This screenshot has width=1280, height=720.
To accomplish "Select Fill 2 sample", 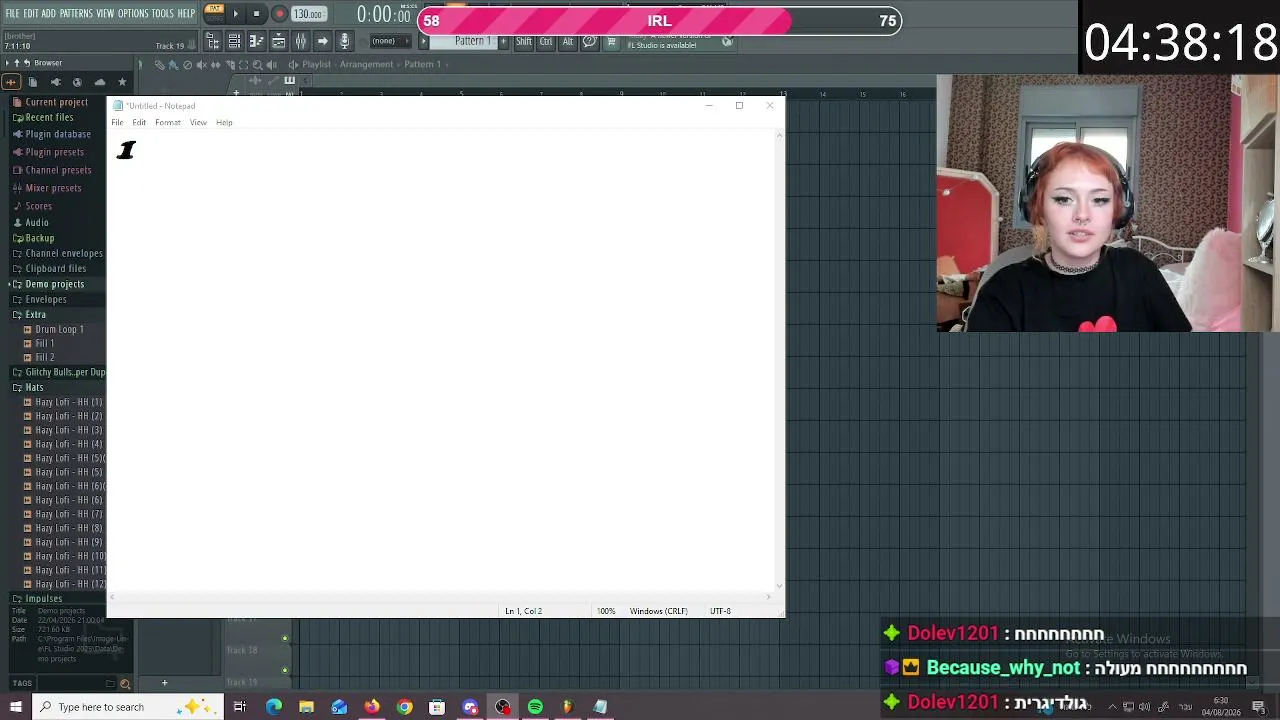I will (x=39, y=357).
